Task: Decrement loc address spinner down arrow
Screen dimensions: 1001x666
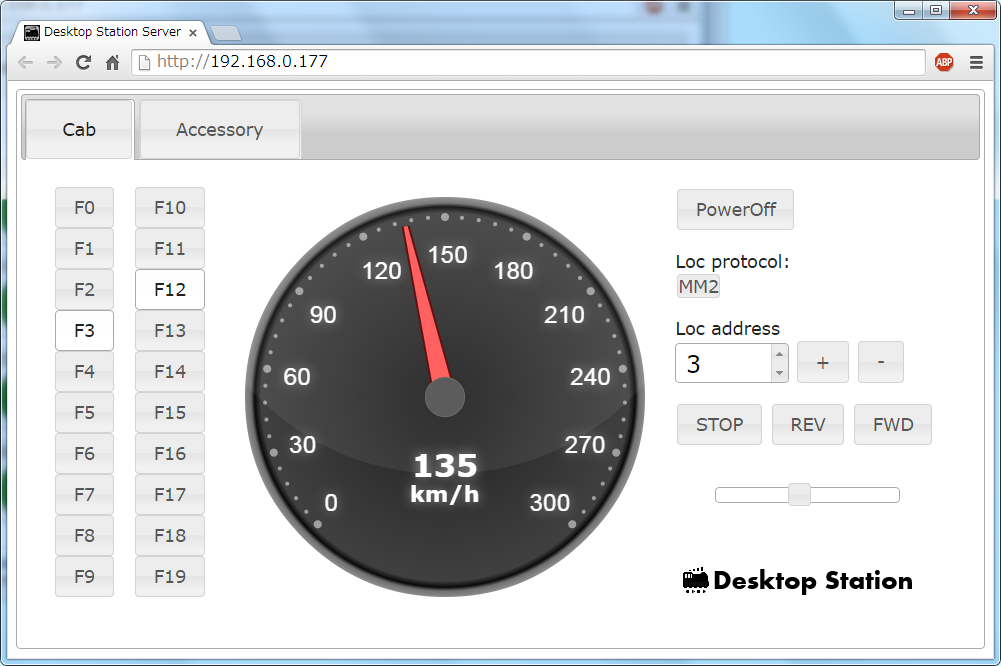Action: (x=779, y=372)
